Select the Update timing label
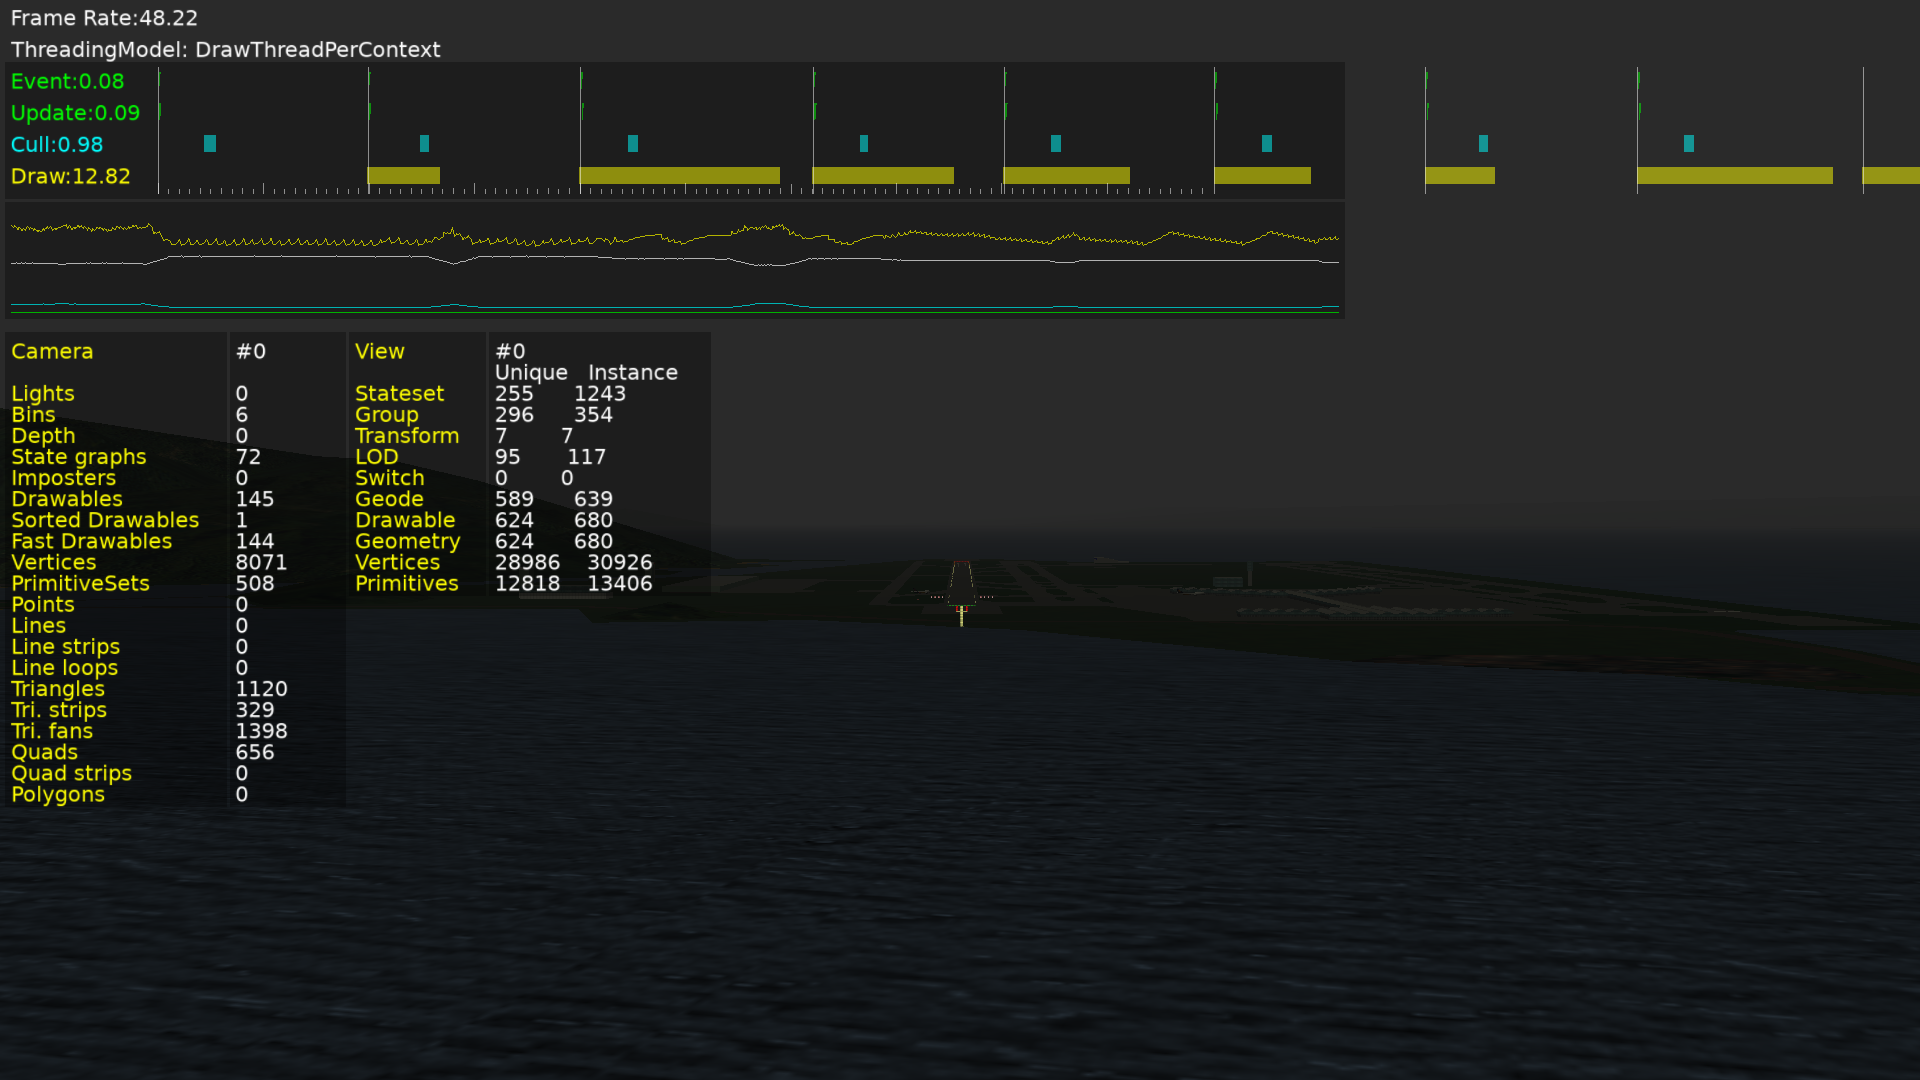 (75, 113)
